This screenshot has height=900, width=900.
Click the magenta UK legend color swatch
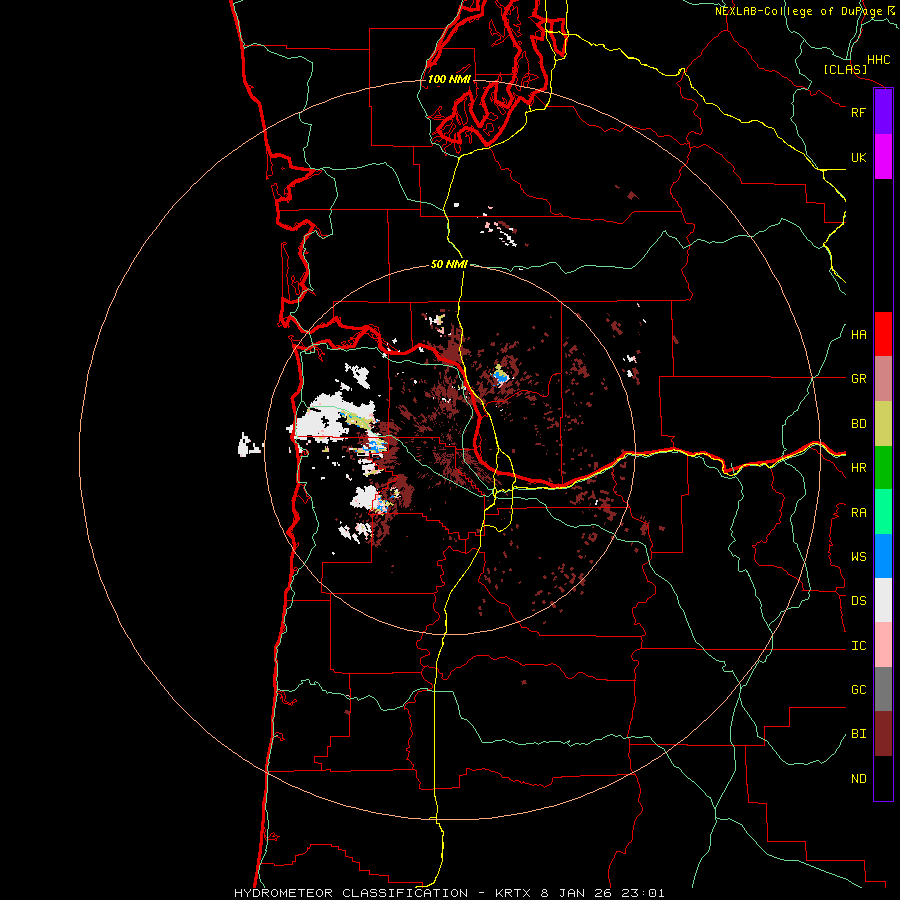(x=883, y=157)
